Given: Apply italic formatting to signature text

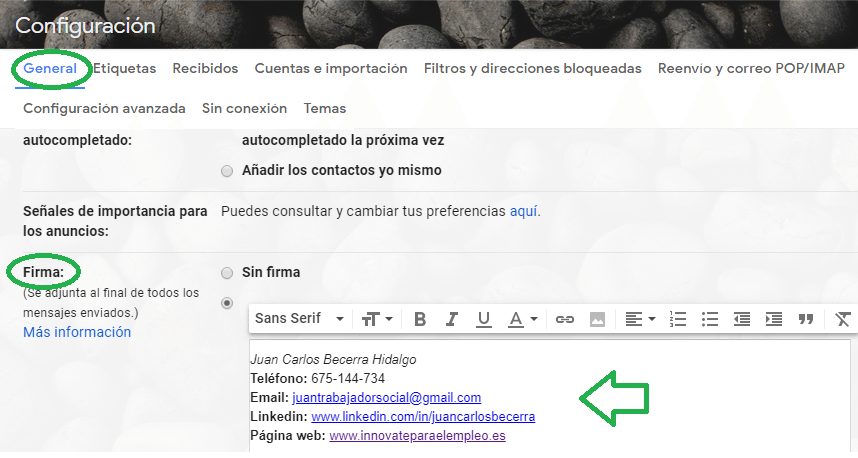Looking at the screenshot, I should (452, 319).
